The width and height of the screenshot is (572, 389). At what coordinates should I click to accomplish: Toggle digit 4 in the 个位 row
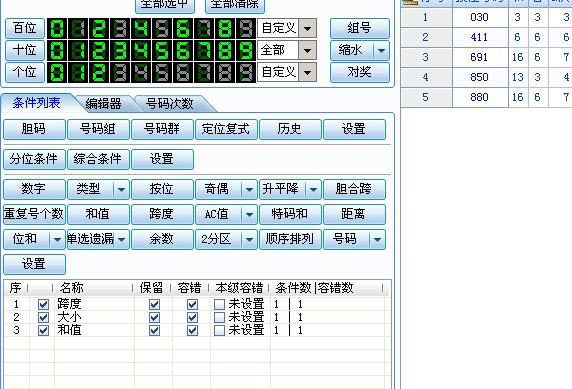[x=141, y=72]
